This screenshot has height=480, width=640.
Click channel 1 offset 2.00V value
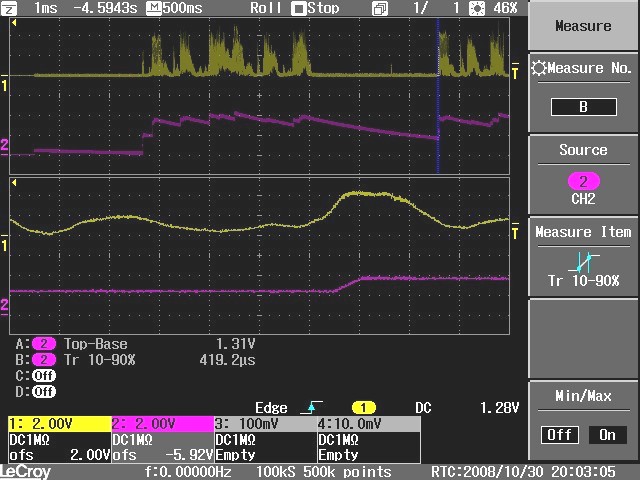pos(90,455)
